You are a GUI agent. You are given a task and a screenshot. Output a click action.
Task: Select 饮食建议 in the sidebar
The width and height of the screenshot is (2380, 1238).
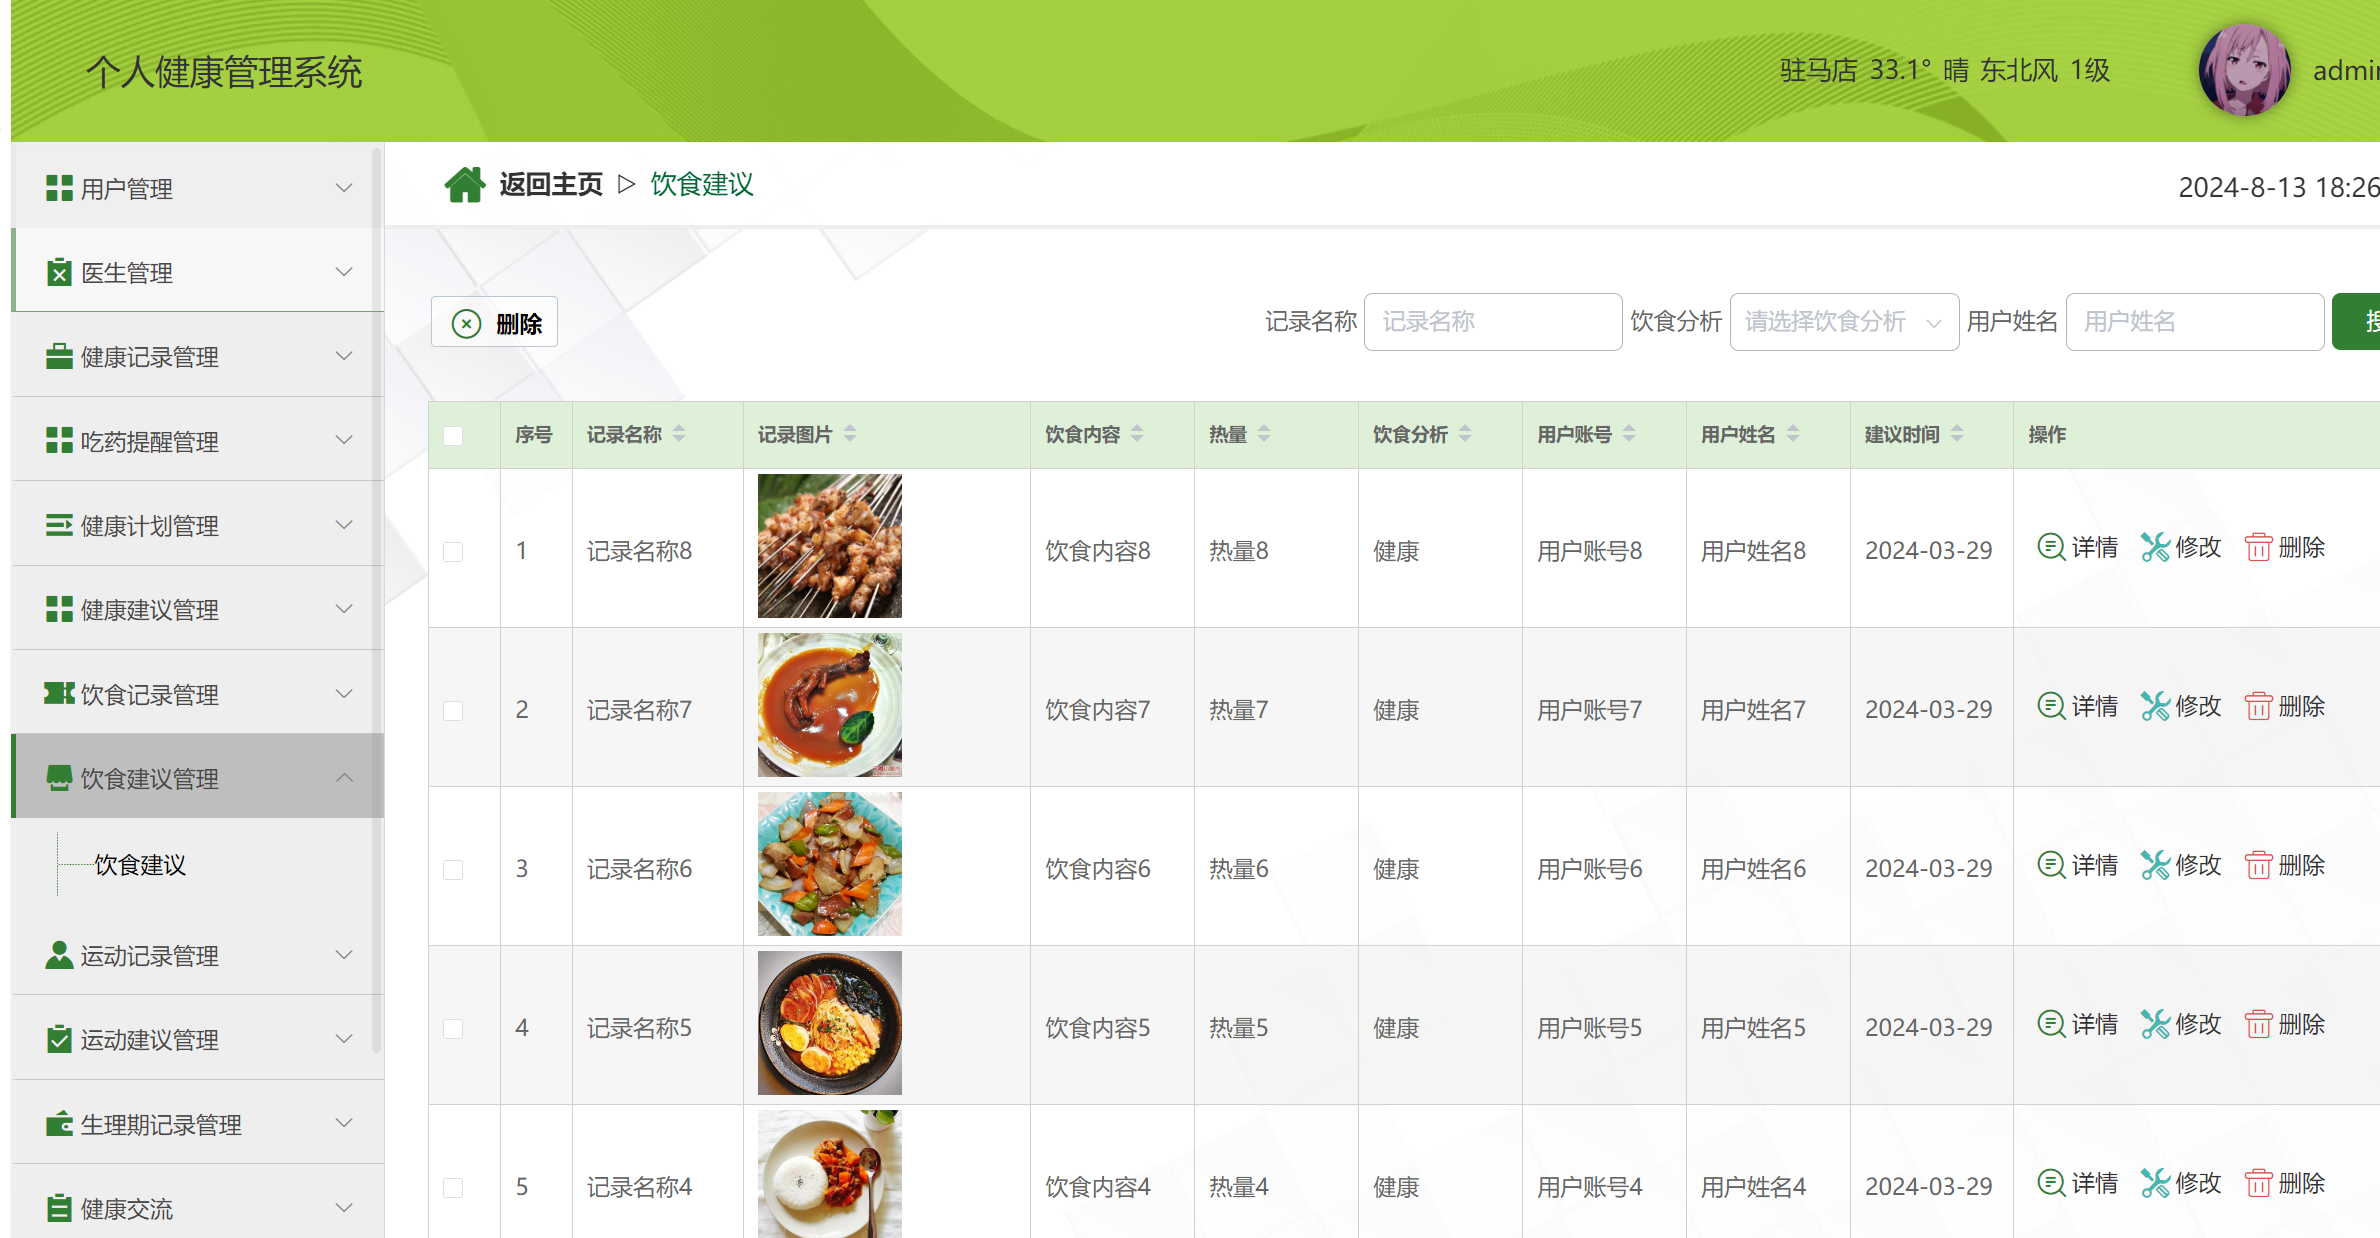pos(139,864)
